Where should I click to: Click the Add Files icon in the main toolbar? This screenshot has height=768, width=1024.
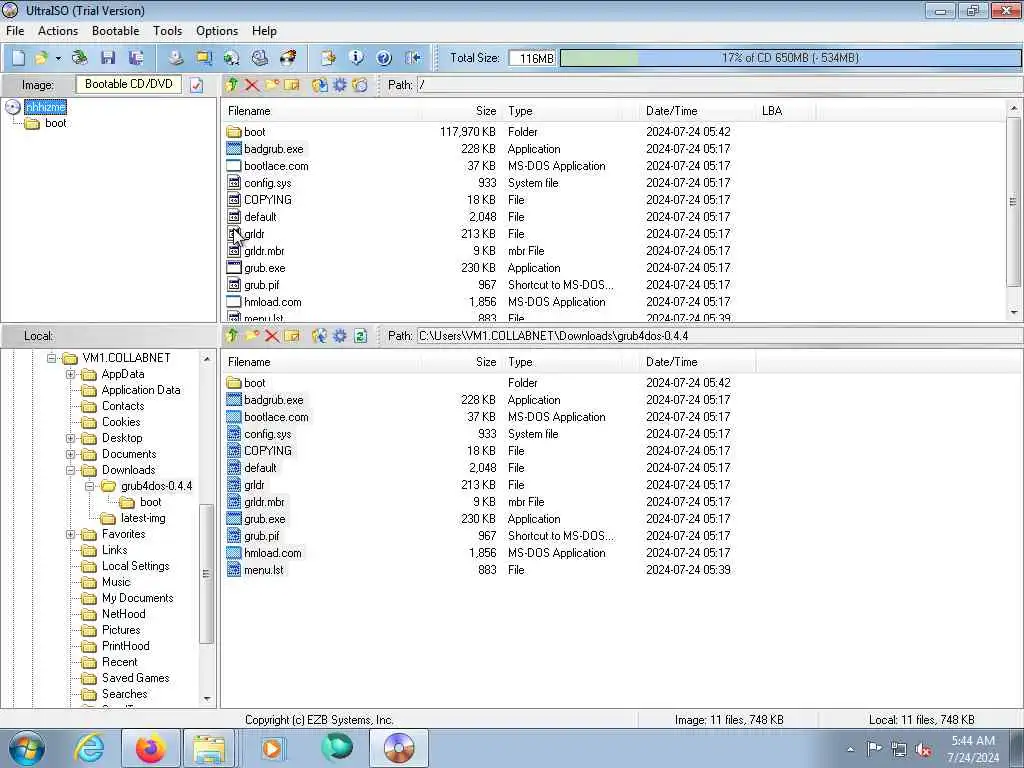click(x=328, y=58)
